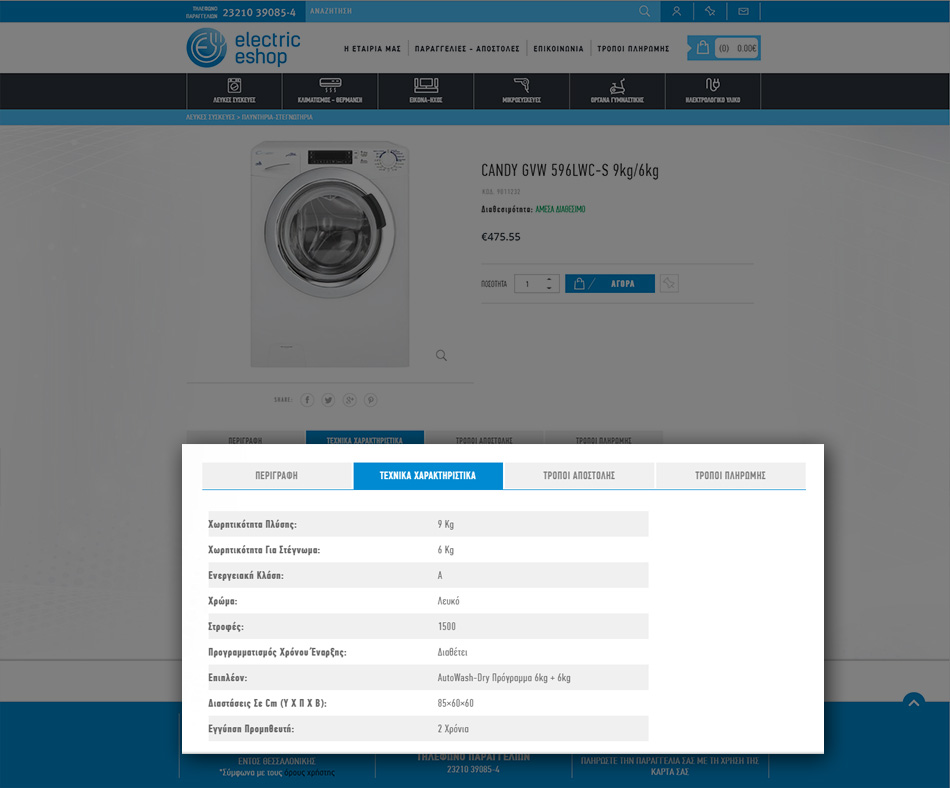
Task: Click the €475.55 price
Action: (500, 237)
